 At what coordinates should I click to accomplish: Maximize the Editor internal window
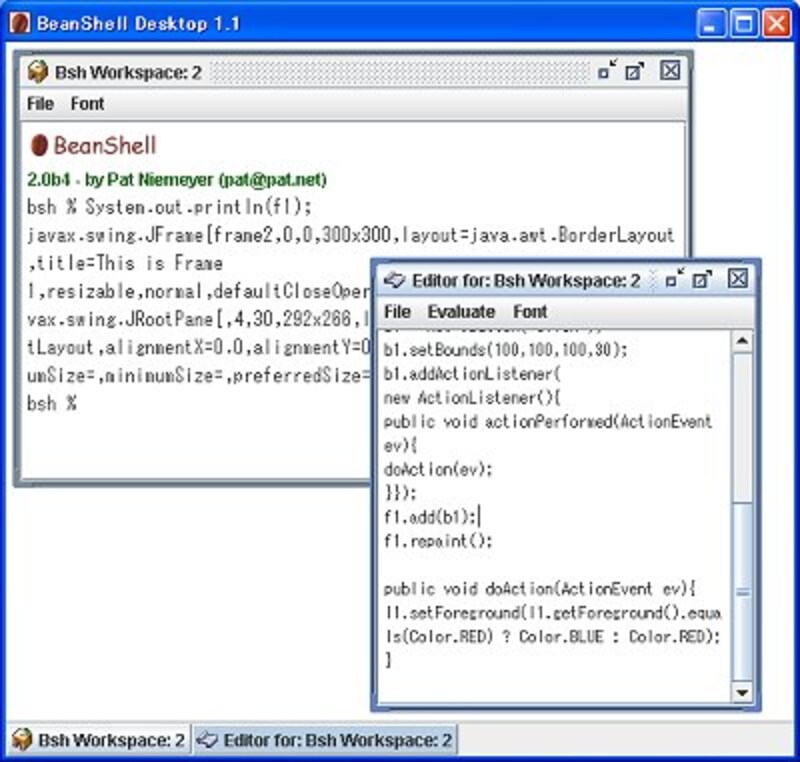coord(702,280)
